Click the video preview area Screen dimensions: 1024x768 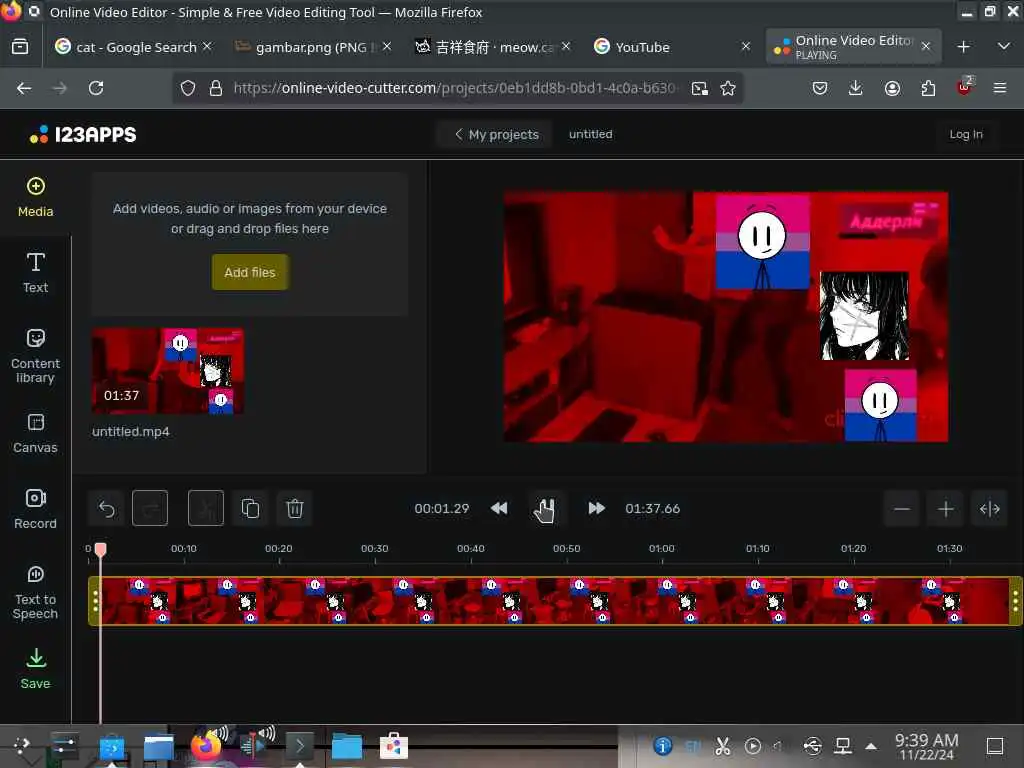click(x=726, y=317)
